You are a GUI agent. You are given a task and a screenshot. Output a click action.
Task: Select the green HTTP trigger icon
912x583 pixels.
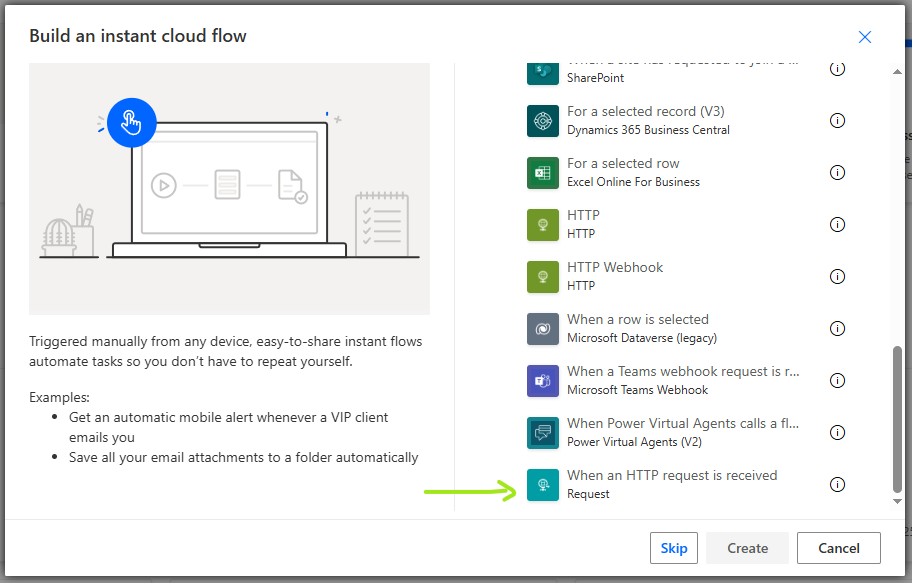click(543, 225)
